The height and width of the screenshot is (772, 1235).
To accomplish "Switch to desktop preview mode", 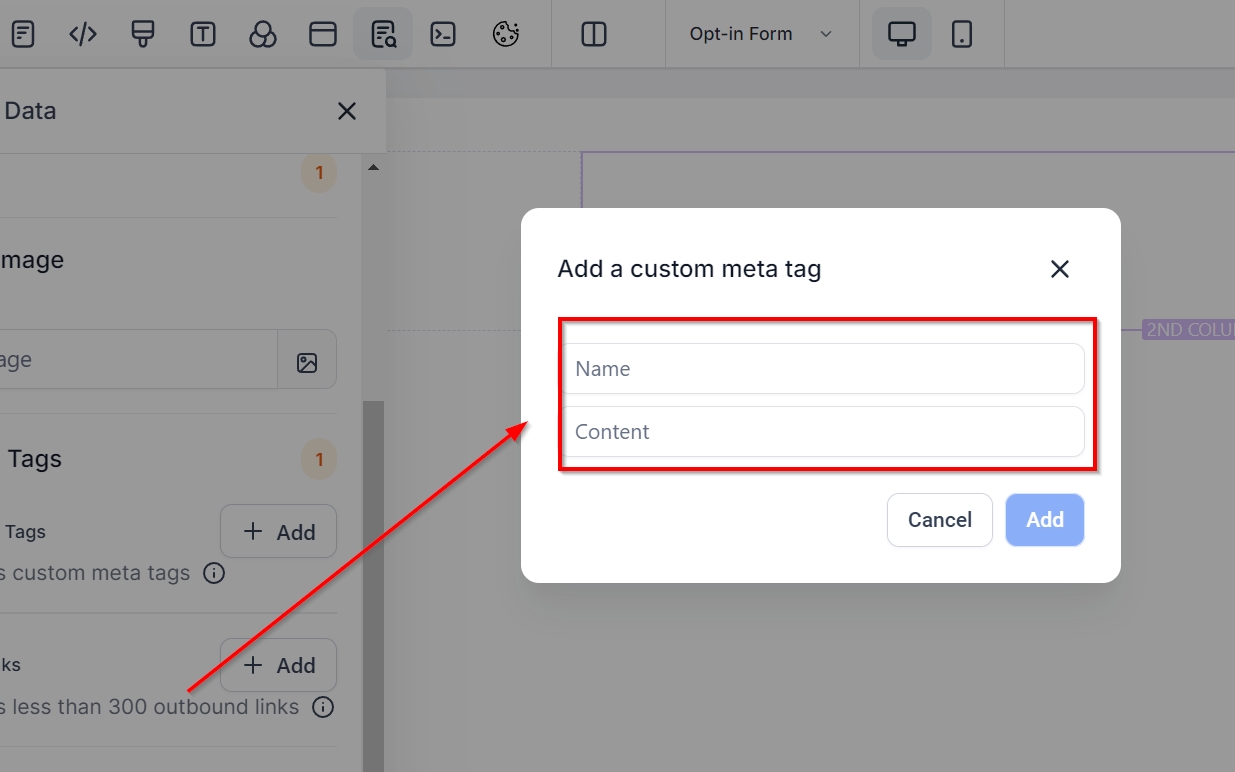I will pyautogui.click(x=902, y=34).
